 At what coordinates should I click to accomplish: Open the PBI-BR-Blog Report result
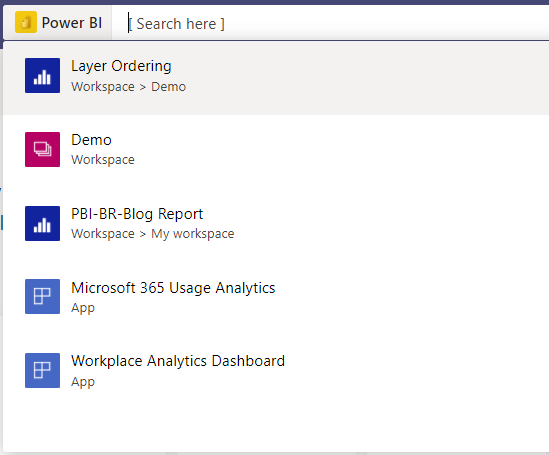(276, 224)
